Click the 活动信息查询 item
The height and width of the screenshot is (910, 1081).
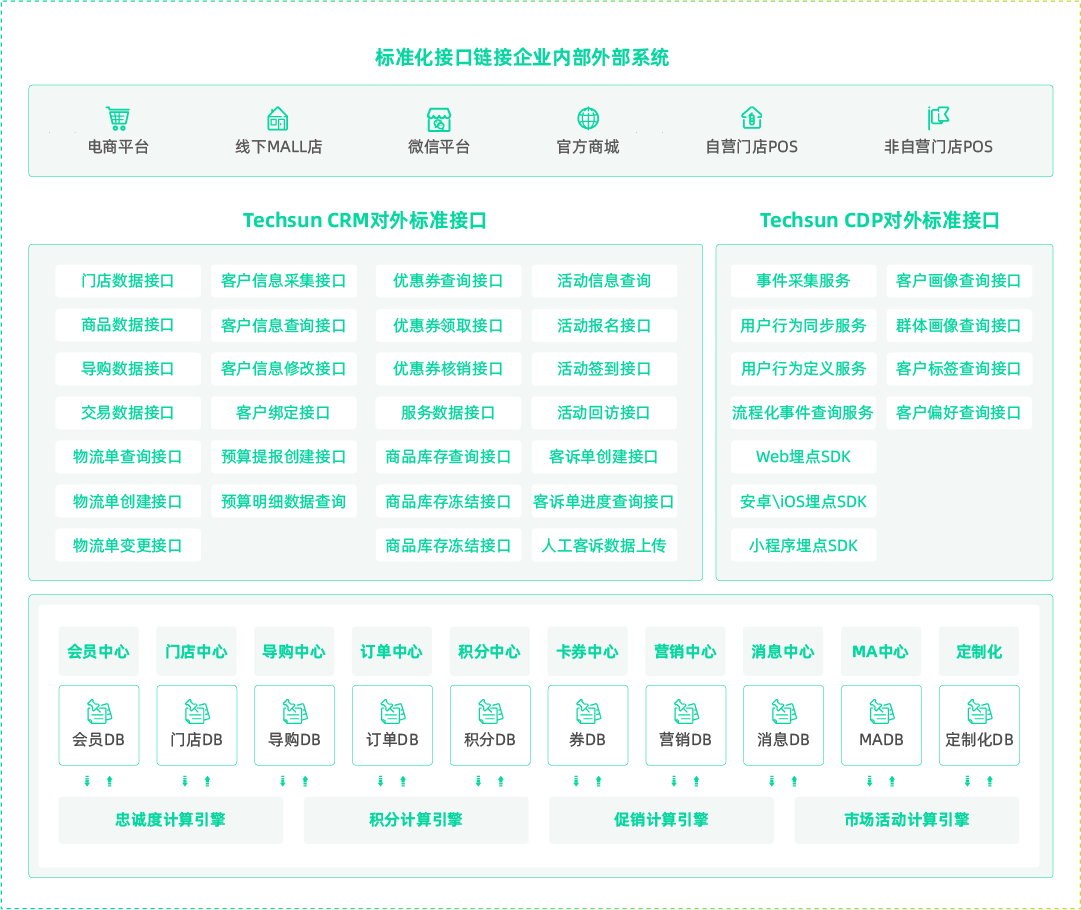pyautogui.click(x=605, y=281)
